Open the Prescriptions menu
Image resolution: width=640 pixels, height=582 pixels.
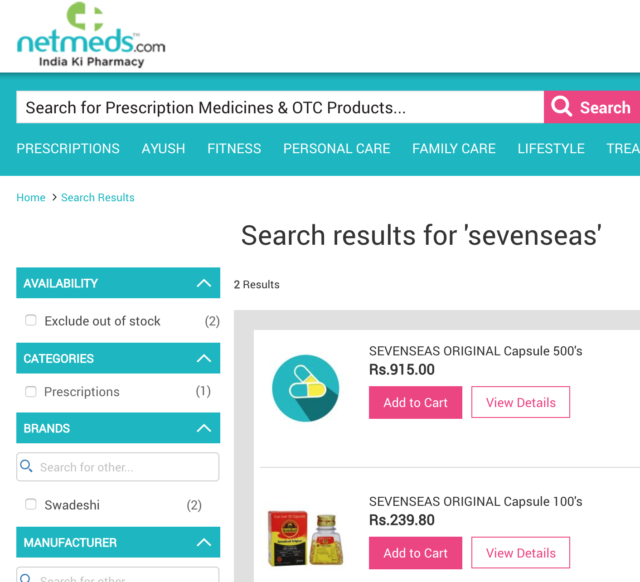[68, 148]
